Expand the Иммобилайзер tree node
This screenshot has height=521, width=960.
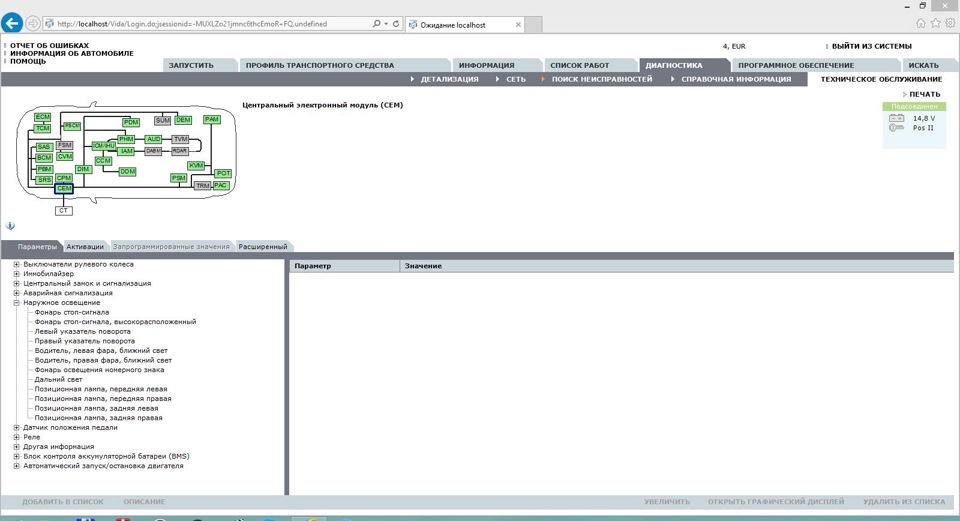click(x=17, y=274)
